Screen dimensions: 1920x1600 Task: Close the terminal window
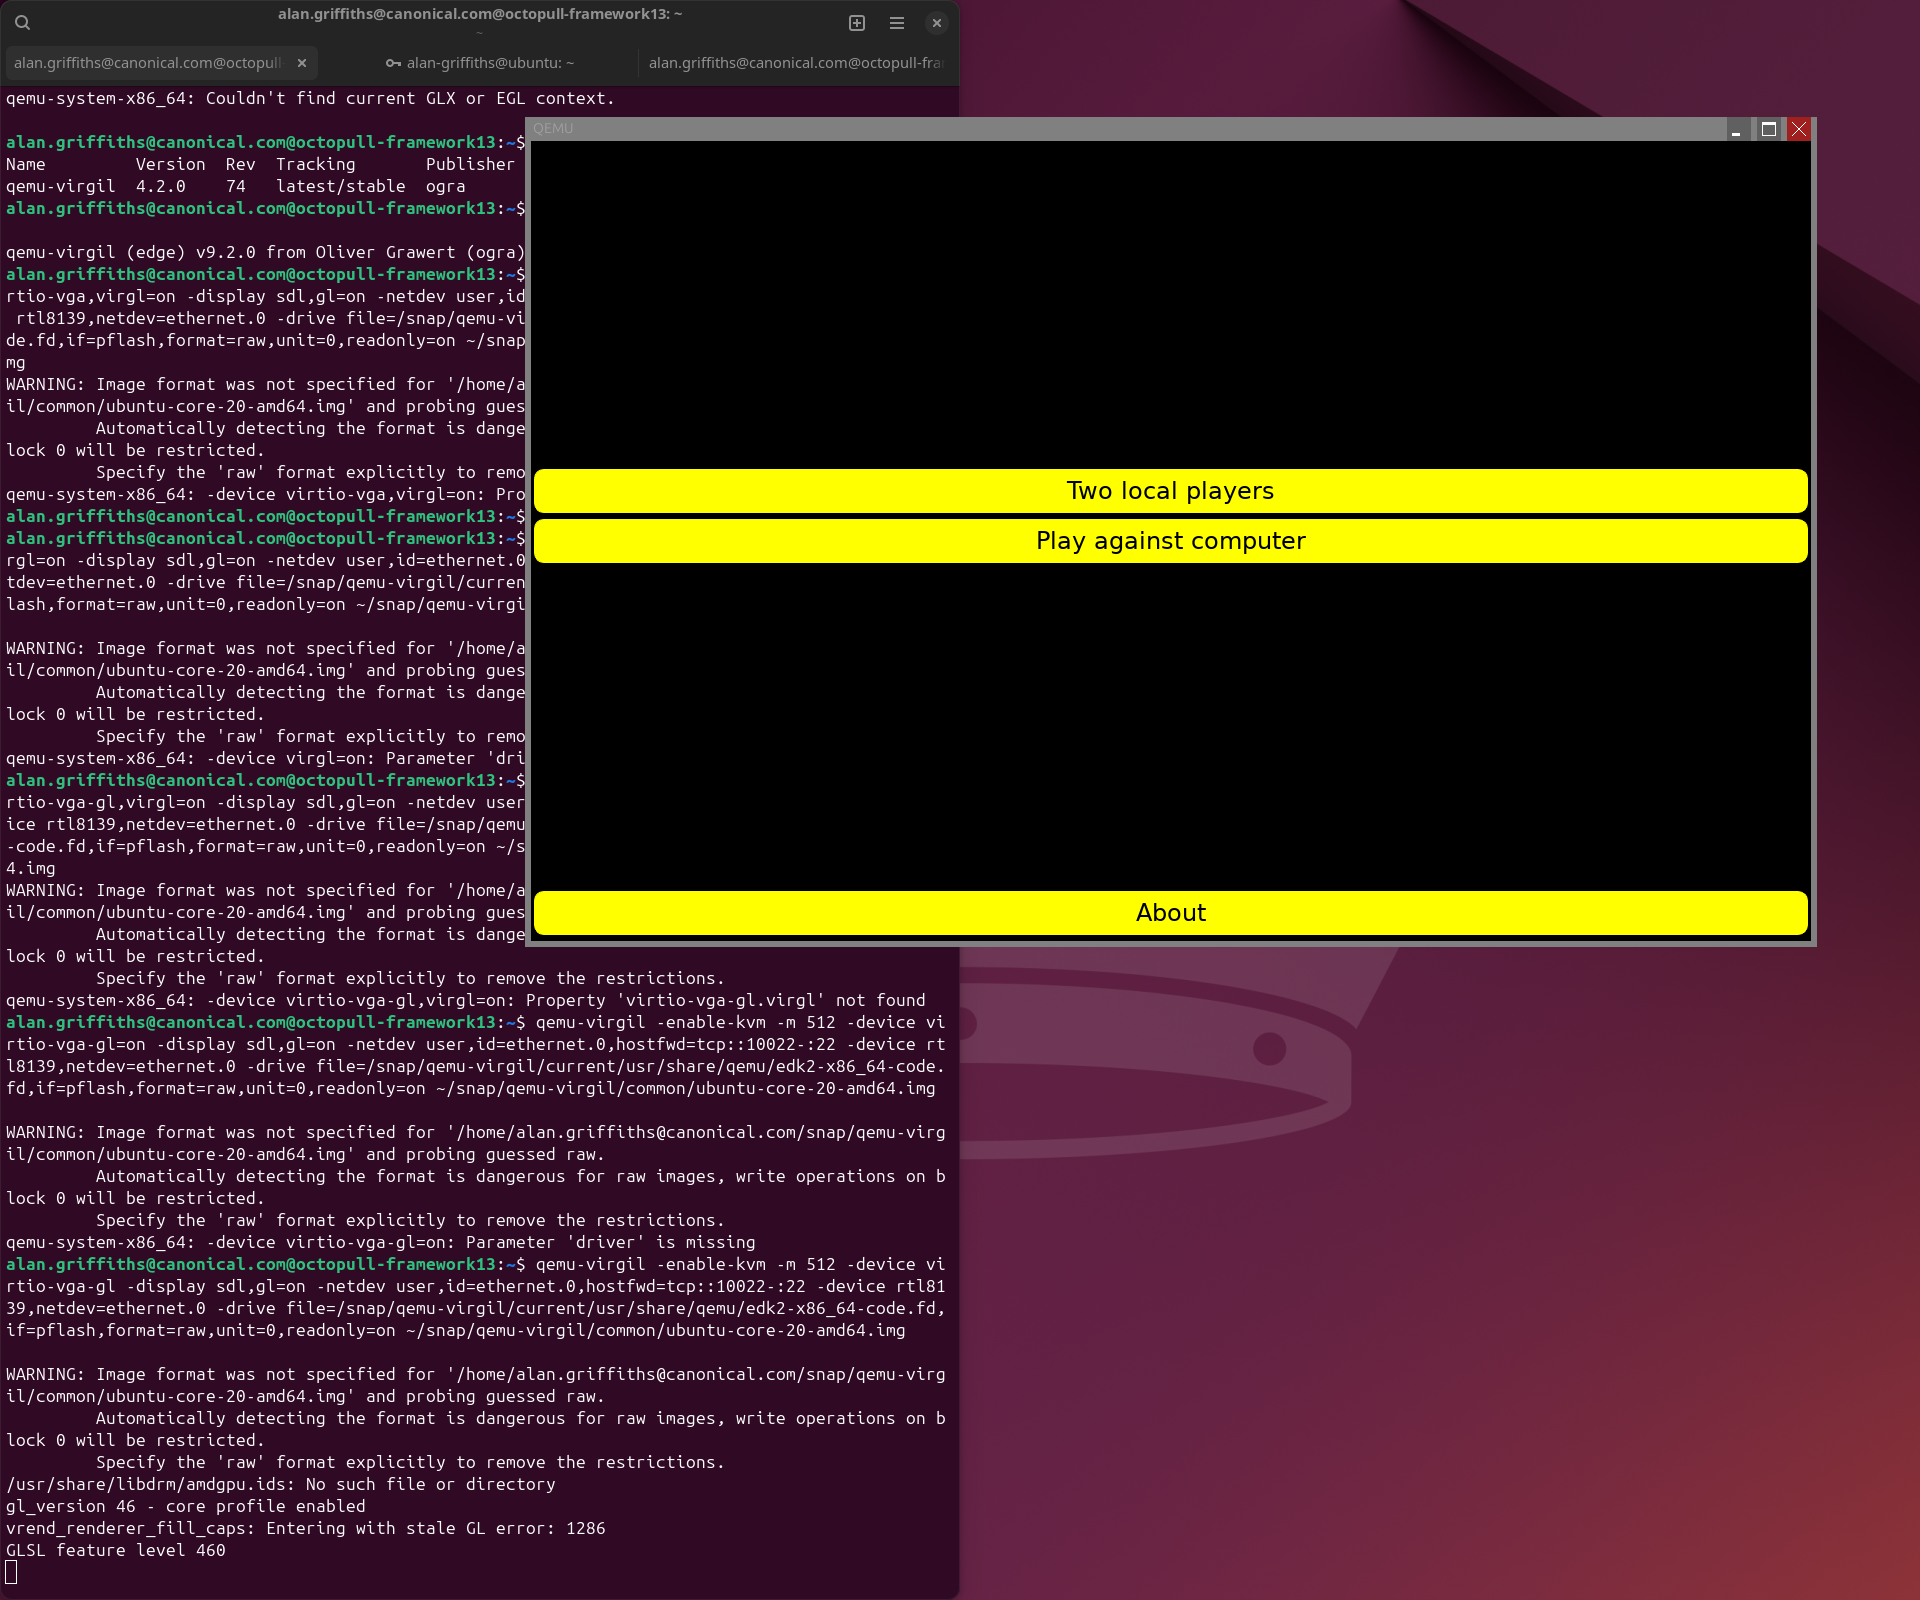[x=937, y=22]
